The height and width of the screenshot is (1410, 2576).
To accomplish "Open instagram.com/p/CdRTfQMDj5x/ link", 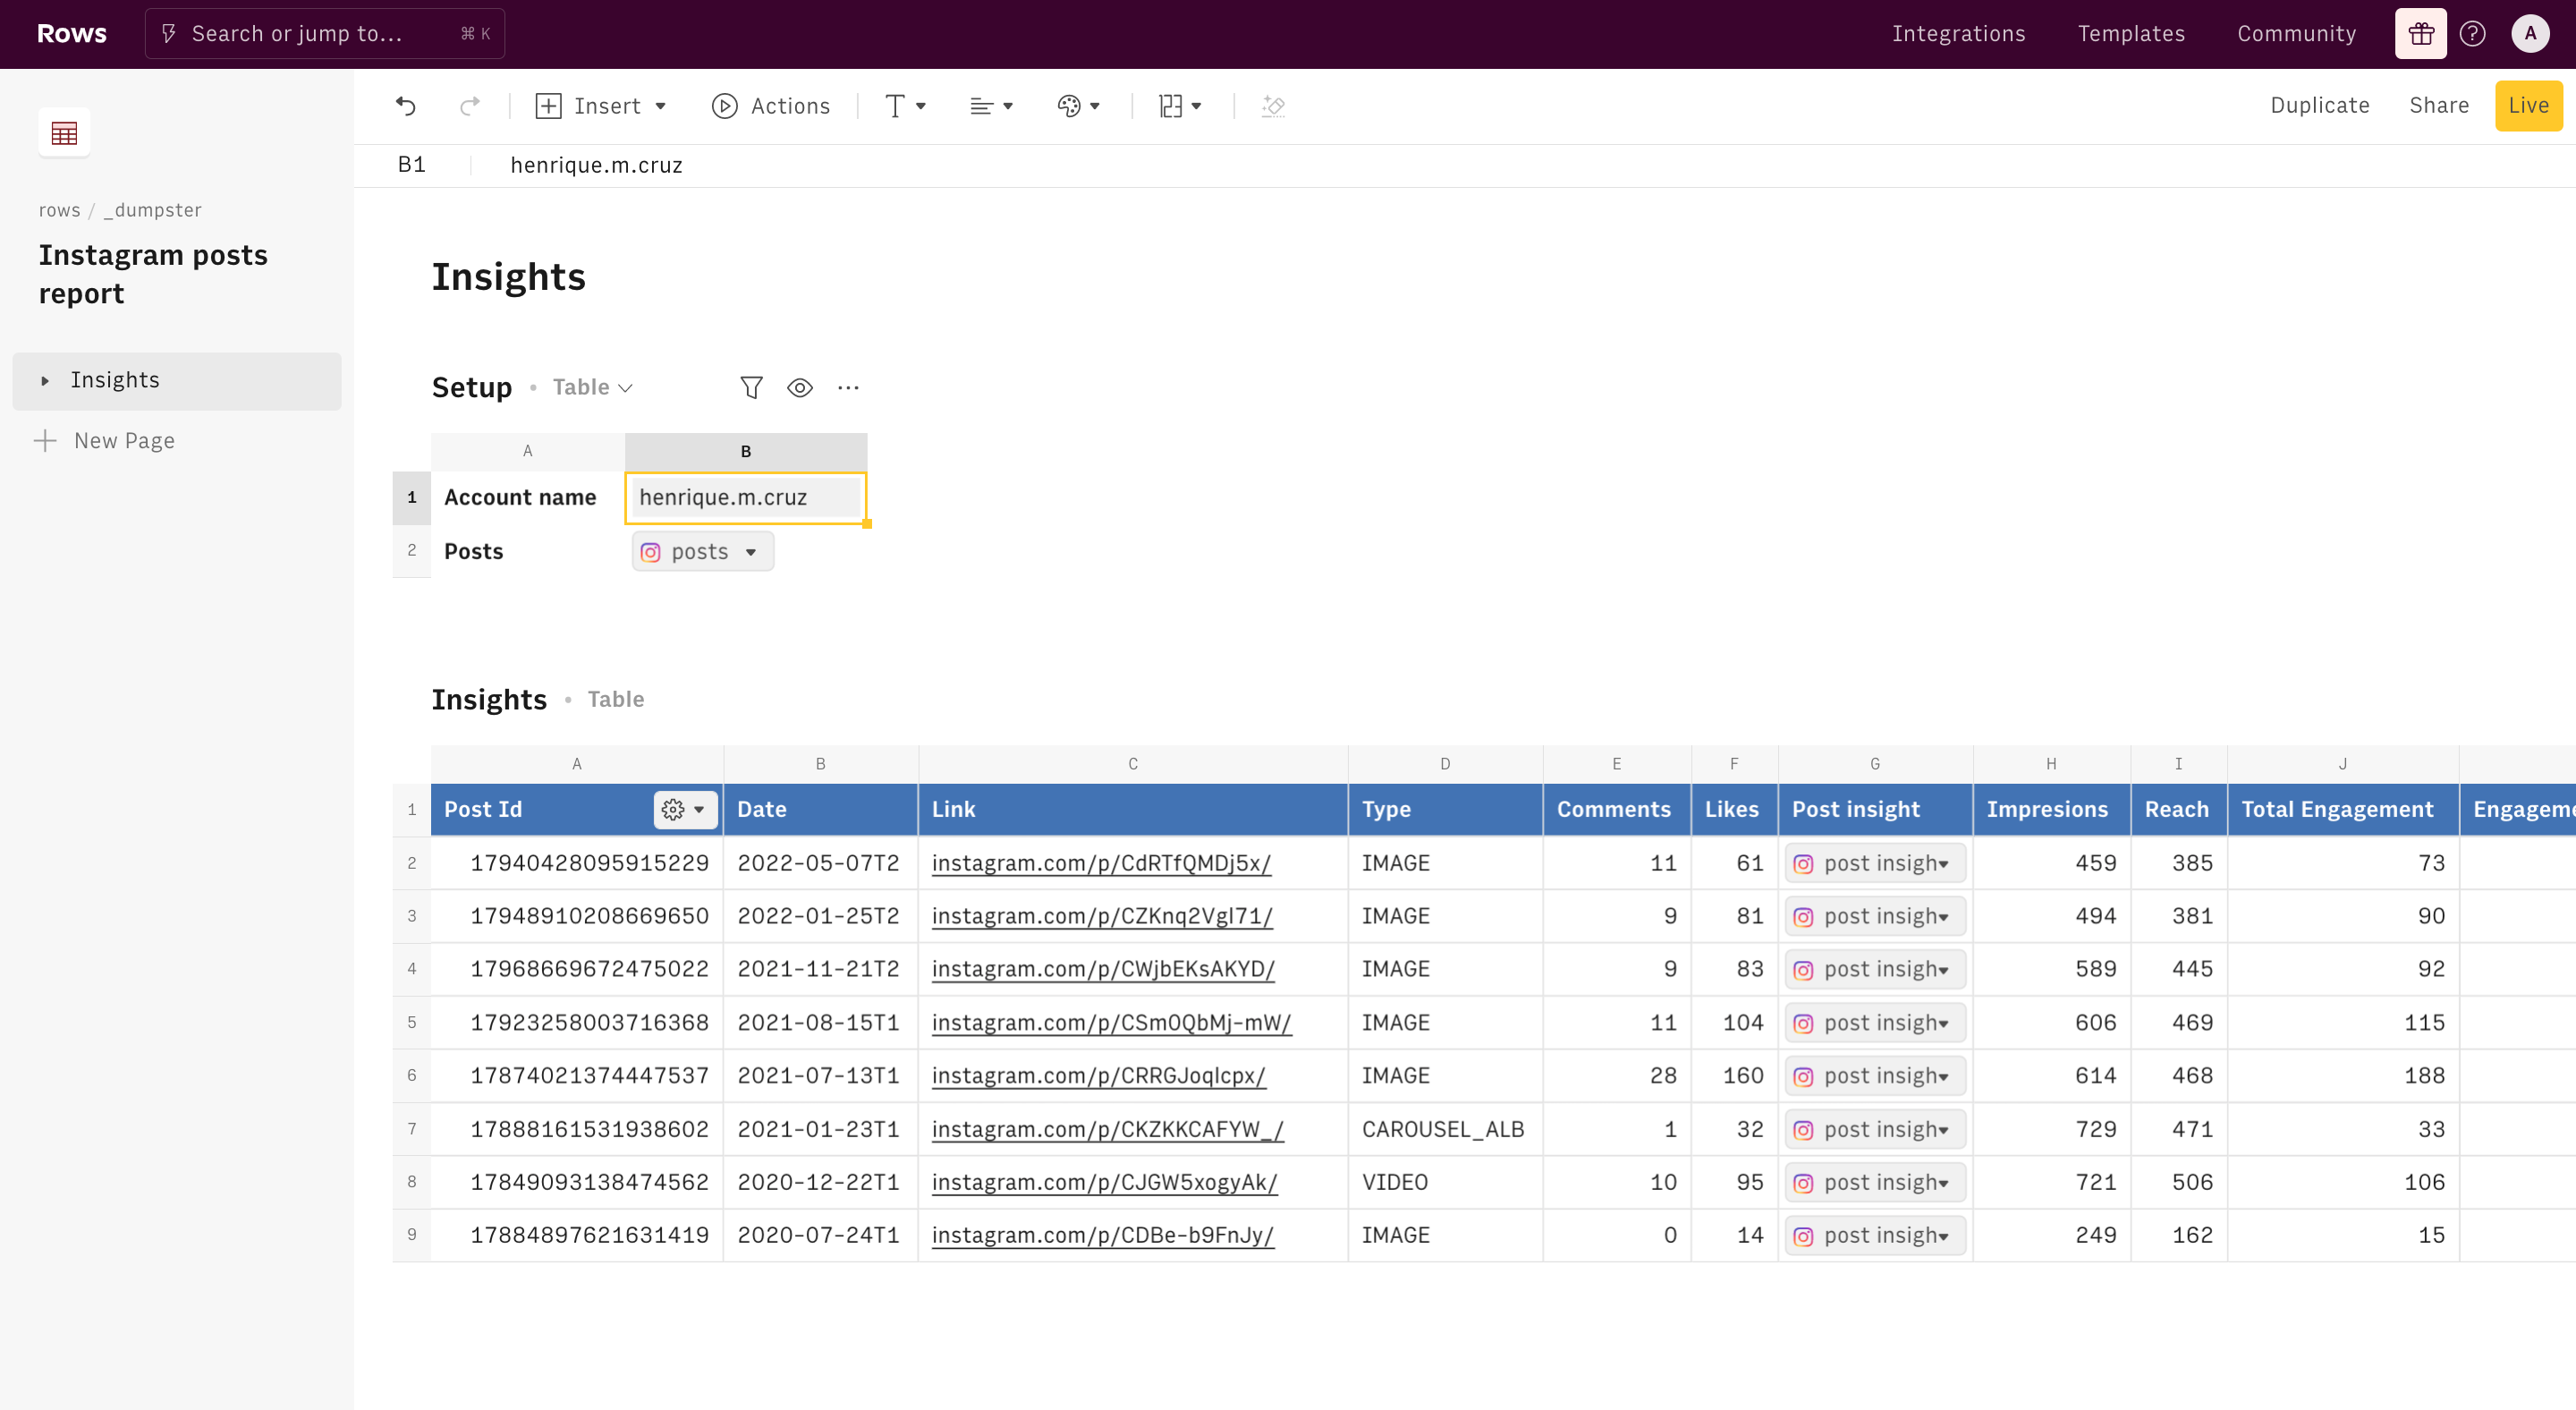I will (1100, 863).
